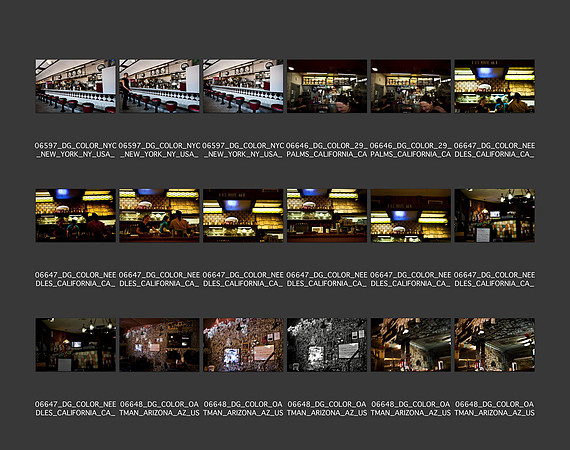Screen dimensions: 570x450
Task: Click 06646 label under woman looking down thumbnail
Action: 327,150
